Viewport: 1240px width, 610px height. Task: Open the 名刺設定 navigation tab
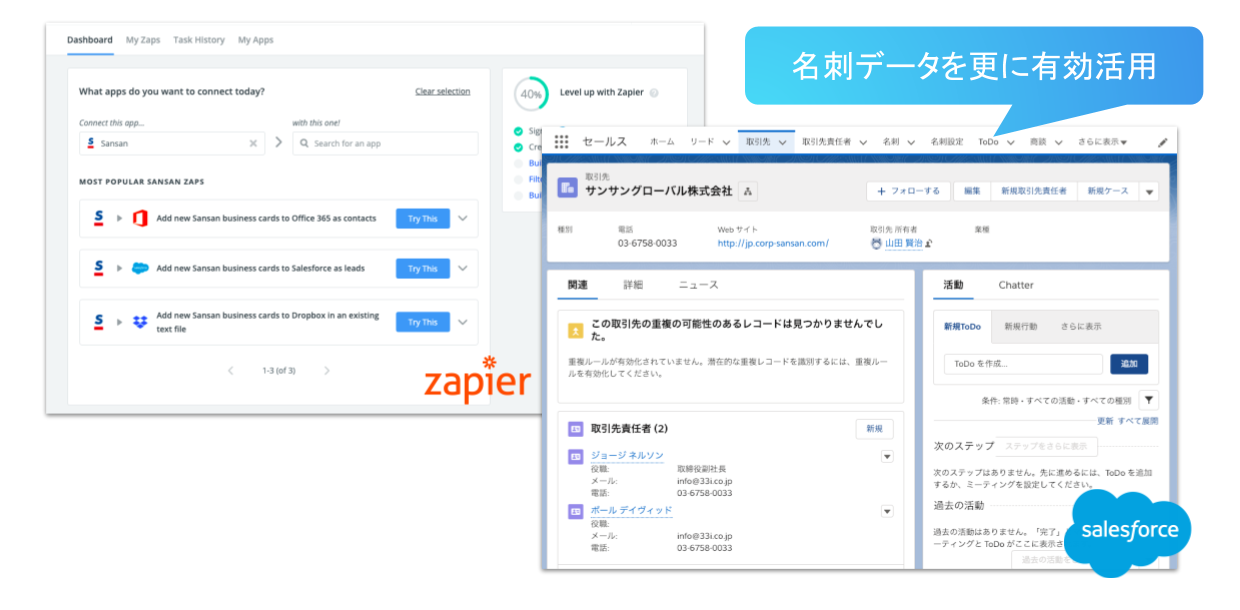(947, 142)
